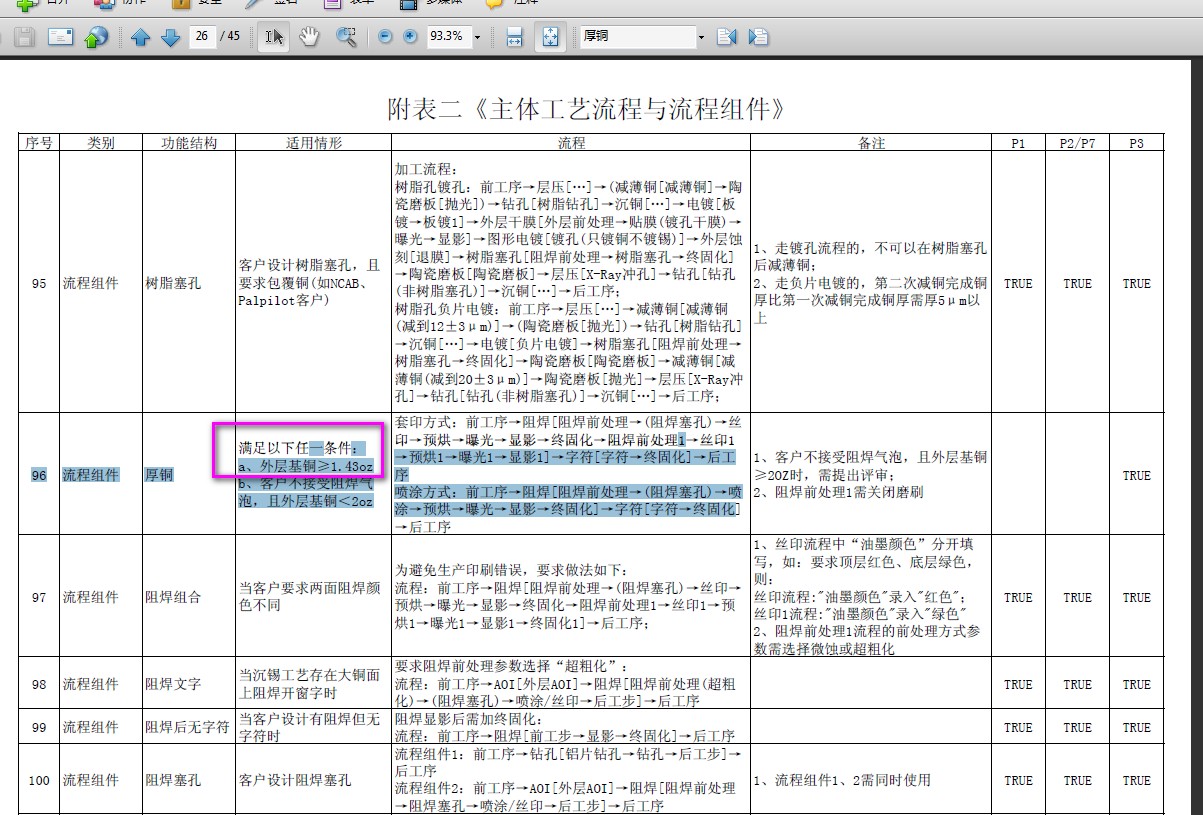Screen dimensions: 1203x815
Task: Click the P1 column header
Action: 1018,143
